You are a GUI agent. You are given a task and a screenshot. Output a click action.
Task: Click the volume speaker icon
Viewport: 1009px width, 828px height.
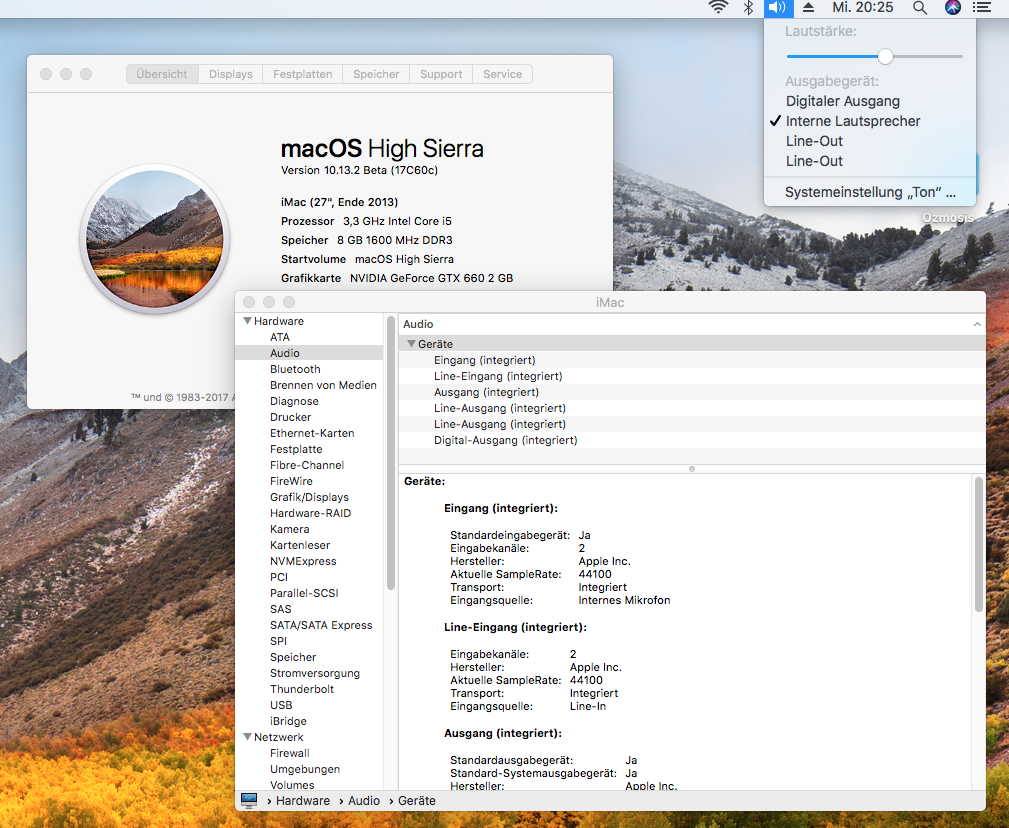[x=778, y=7]
